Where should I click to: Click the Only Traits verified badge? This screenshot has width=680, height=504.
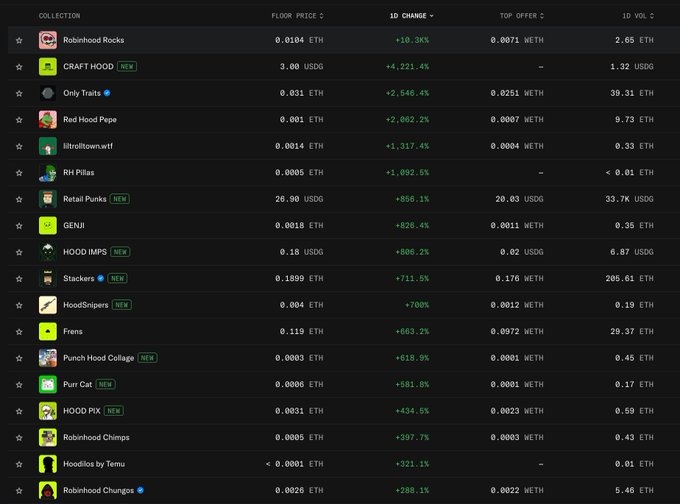107,93
